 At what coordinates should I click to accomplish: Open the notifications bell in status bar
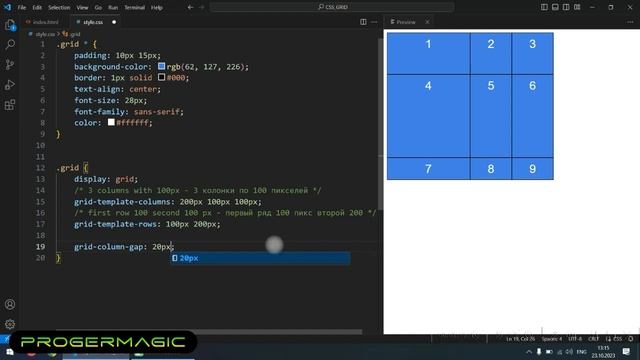[x=631, y=339]
